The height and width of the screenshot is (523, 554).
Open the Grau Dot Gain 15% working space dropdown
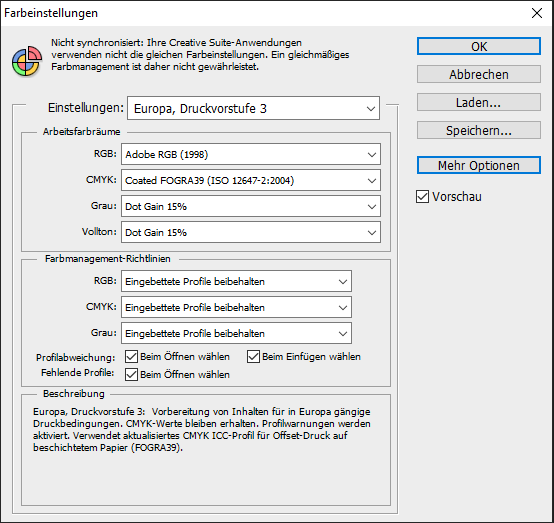tap(251, 206)
